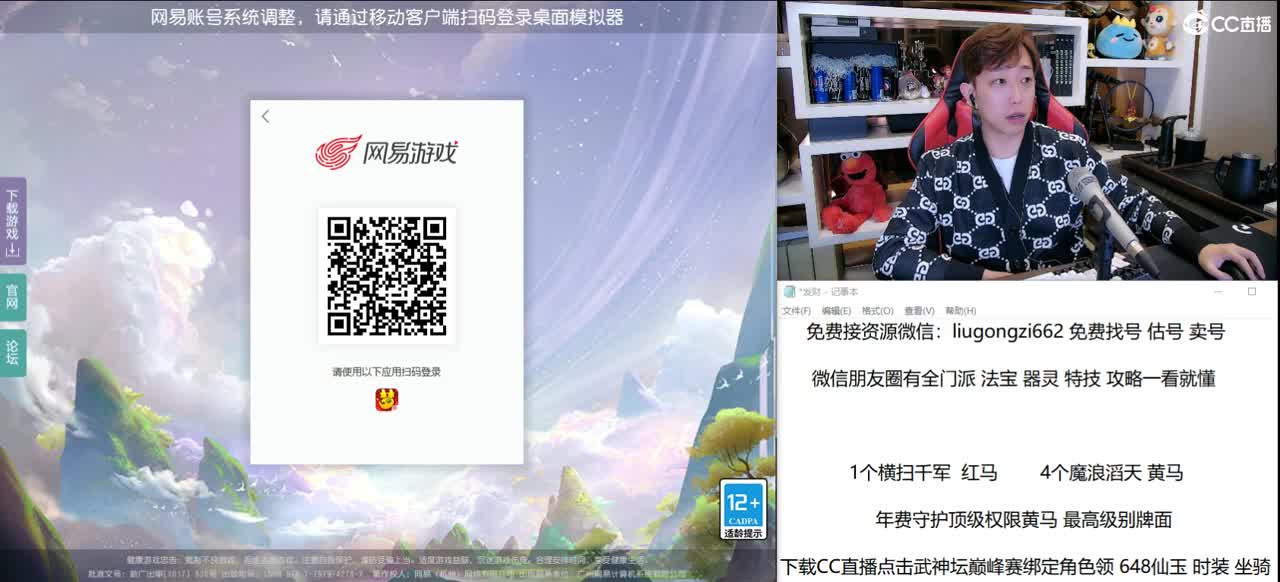Click the Notepad line 年费守护顶级权限黄马
This screenshot has width=1280, height=582.
coord(1023,520)
